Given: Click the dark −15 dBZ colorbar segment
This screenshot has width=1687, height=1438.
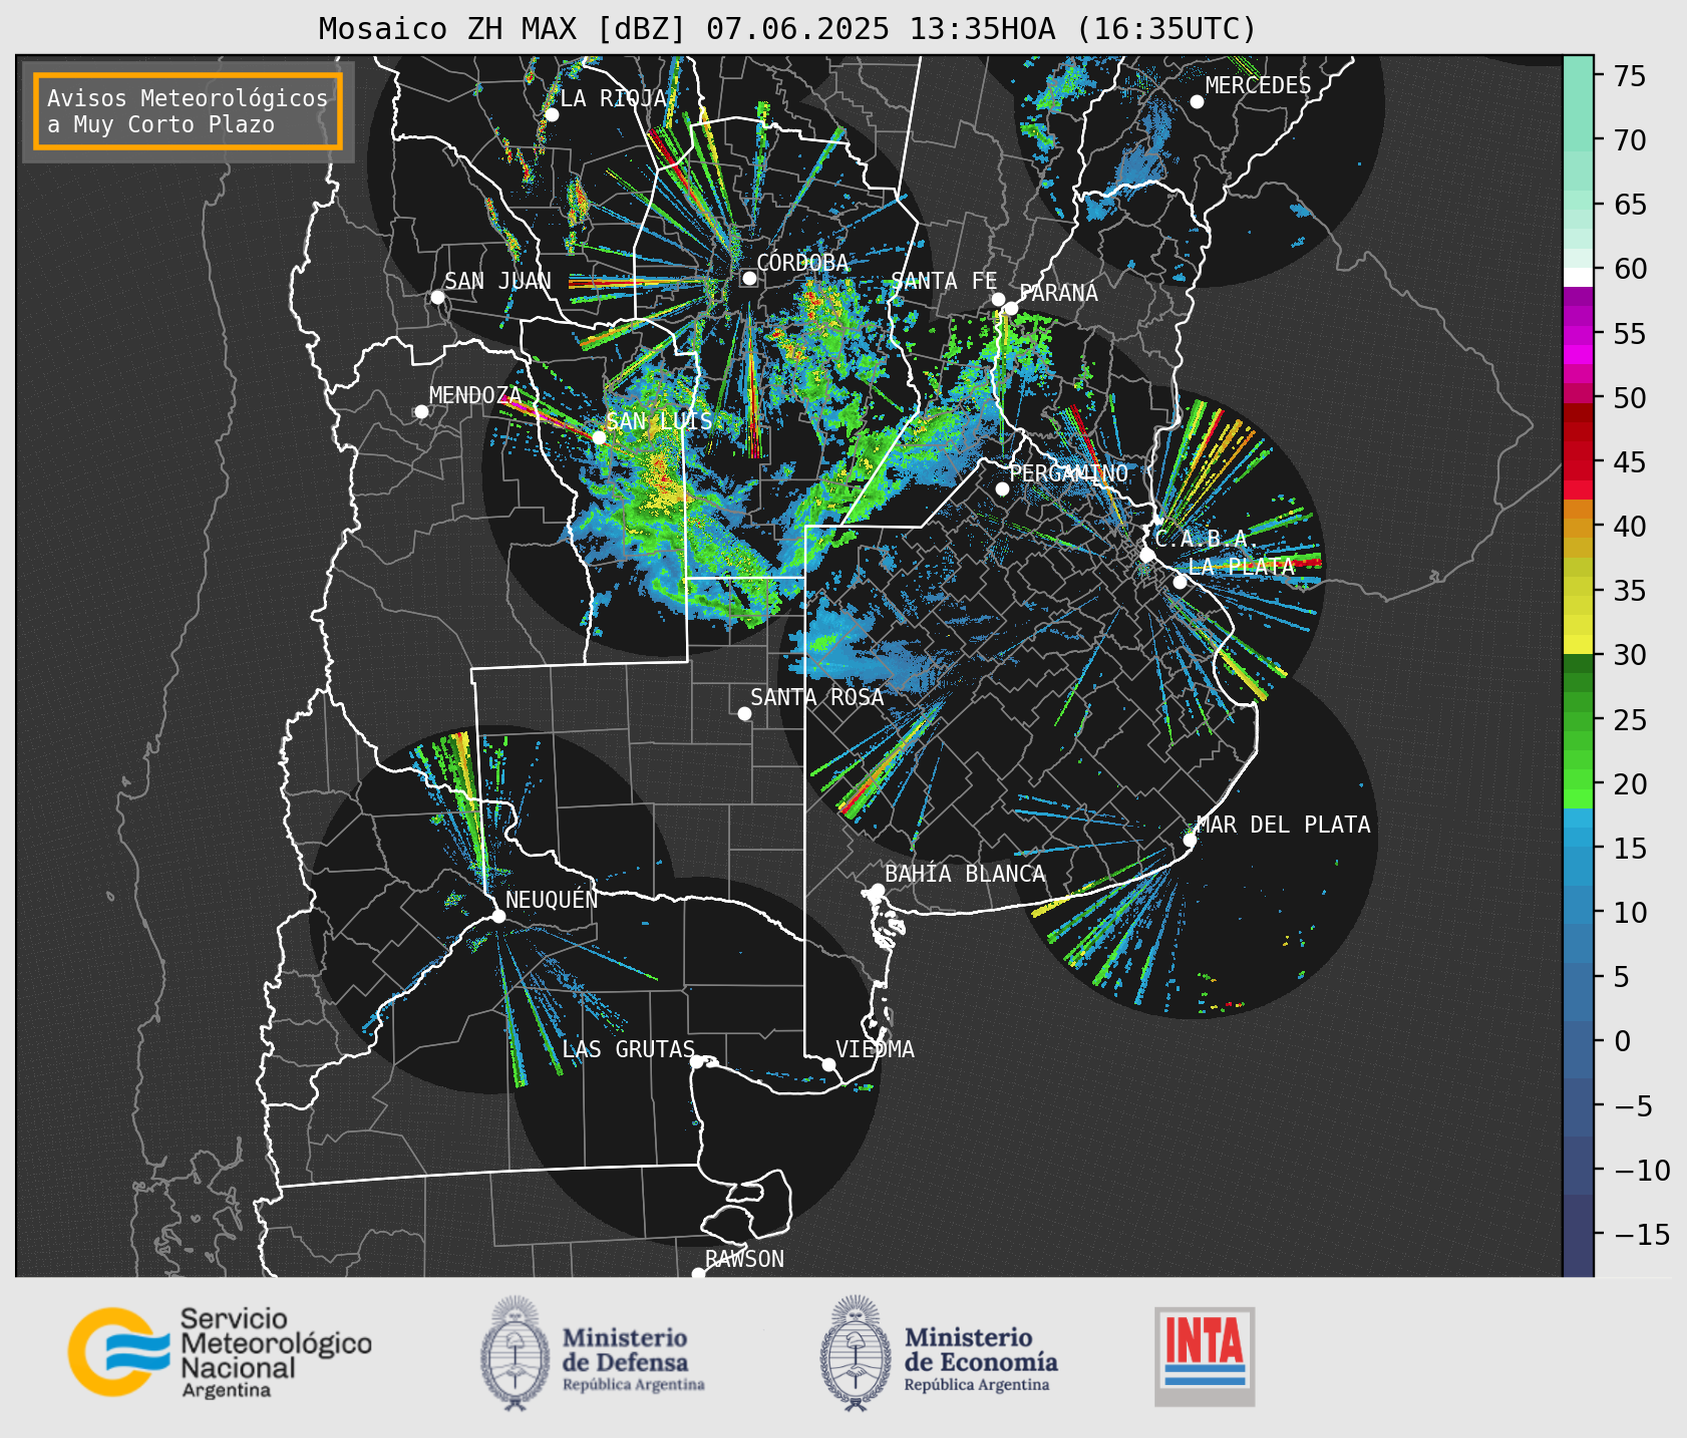Looking at the screenshot, I should click(1578, 1235).
